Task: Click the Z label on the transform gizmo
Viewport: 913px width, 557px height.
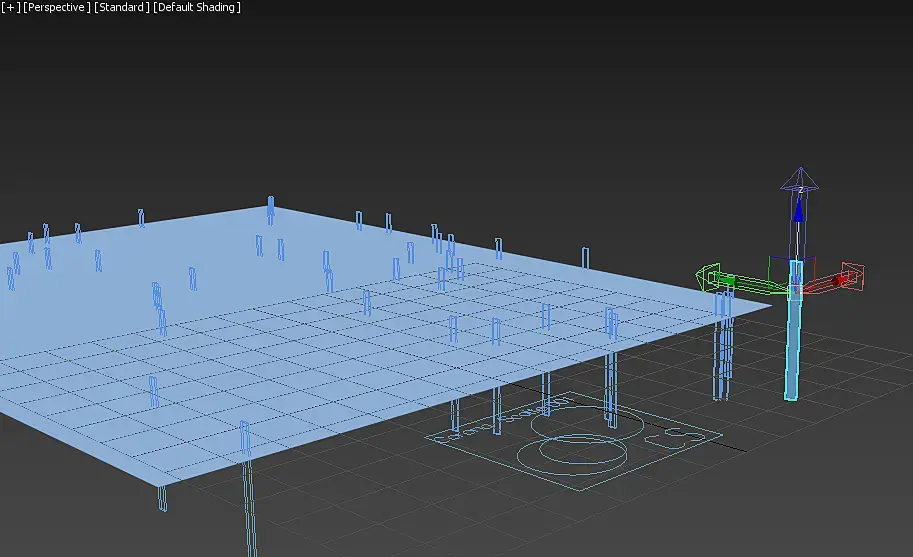Action: click(800, 188)
